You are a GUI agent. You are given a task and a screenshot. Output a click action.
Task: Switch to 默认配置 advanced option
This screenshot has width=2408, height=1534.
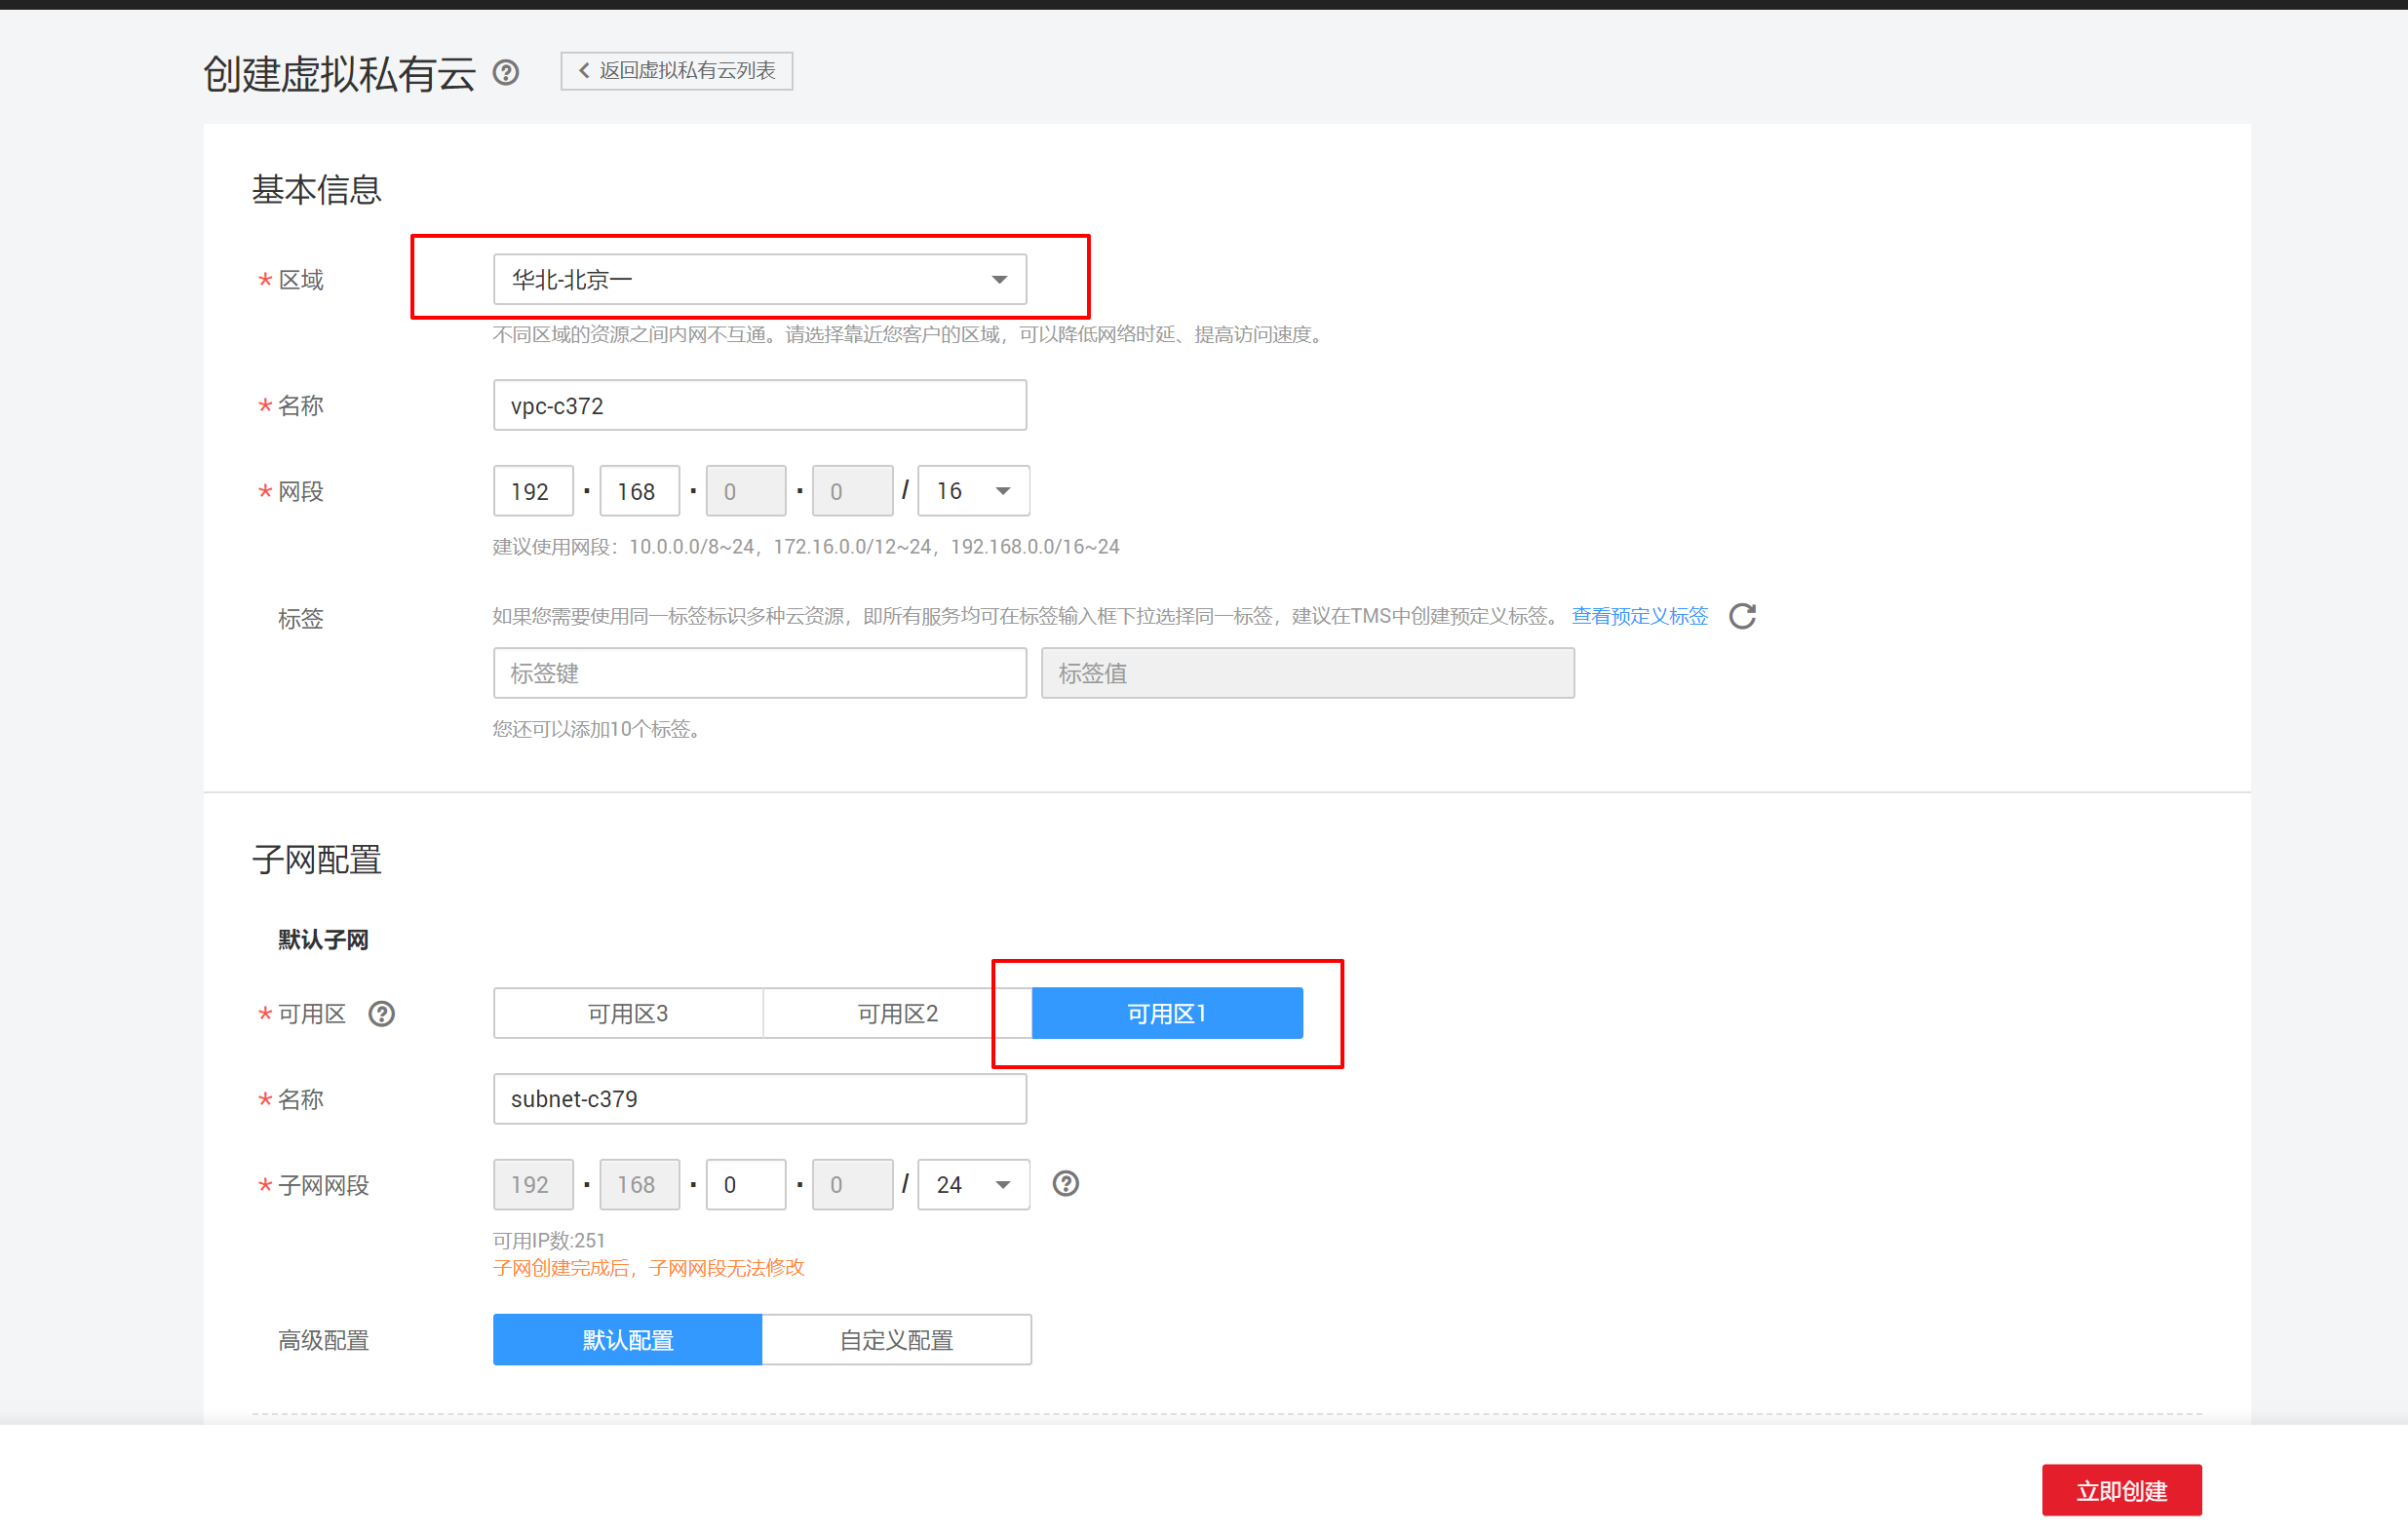click(627, 1340)
